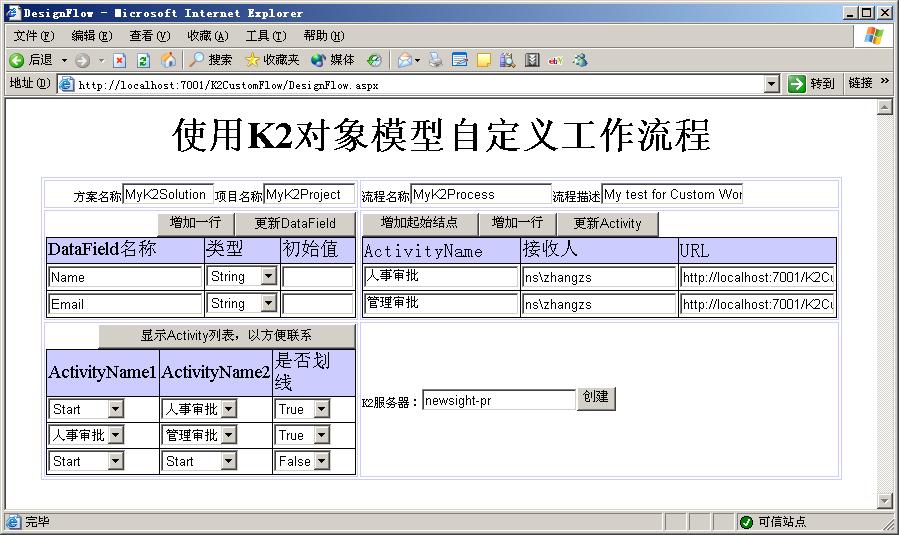
Task: Go to the Home page icon
Action: 168,60
